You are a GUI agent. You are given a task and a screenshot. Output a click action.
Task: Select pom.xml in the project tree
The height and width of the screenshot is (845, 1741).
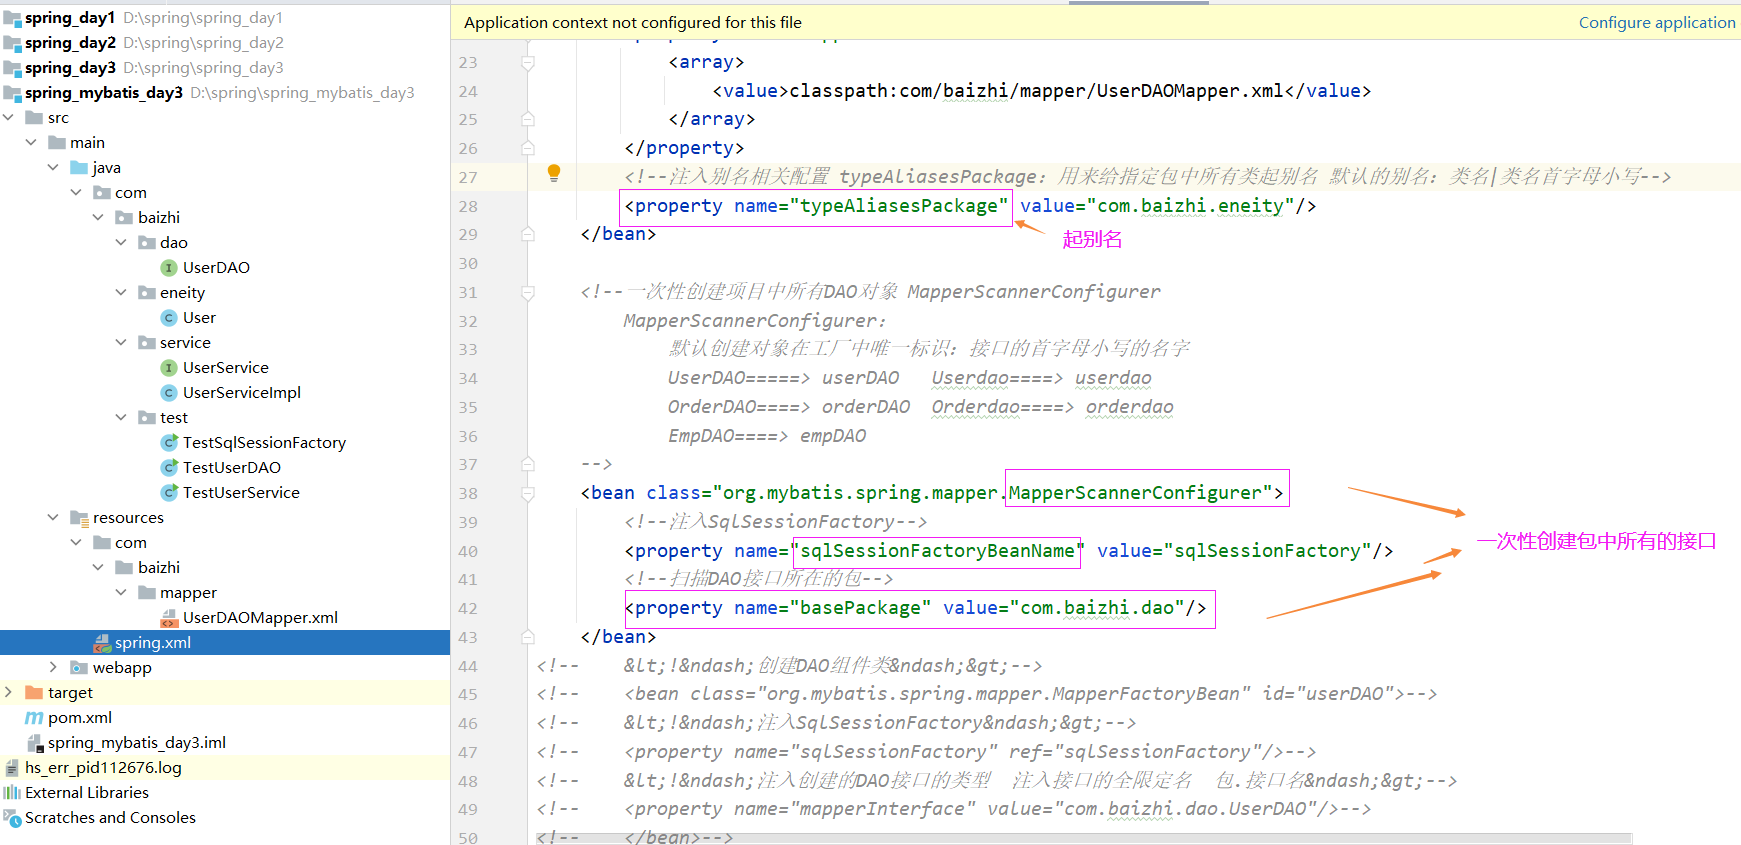click(80, 718)
